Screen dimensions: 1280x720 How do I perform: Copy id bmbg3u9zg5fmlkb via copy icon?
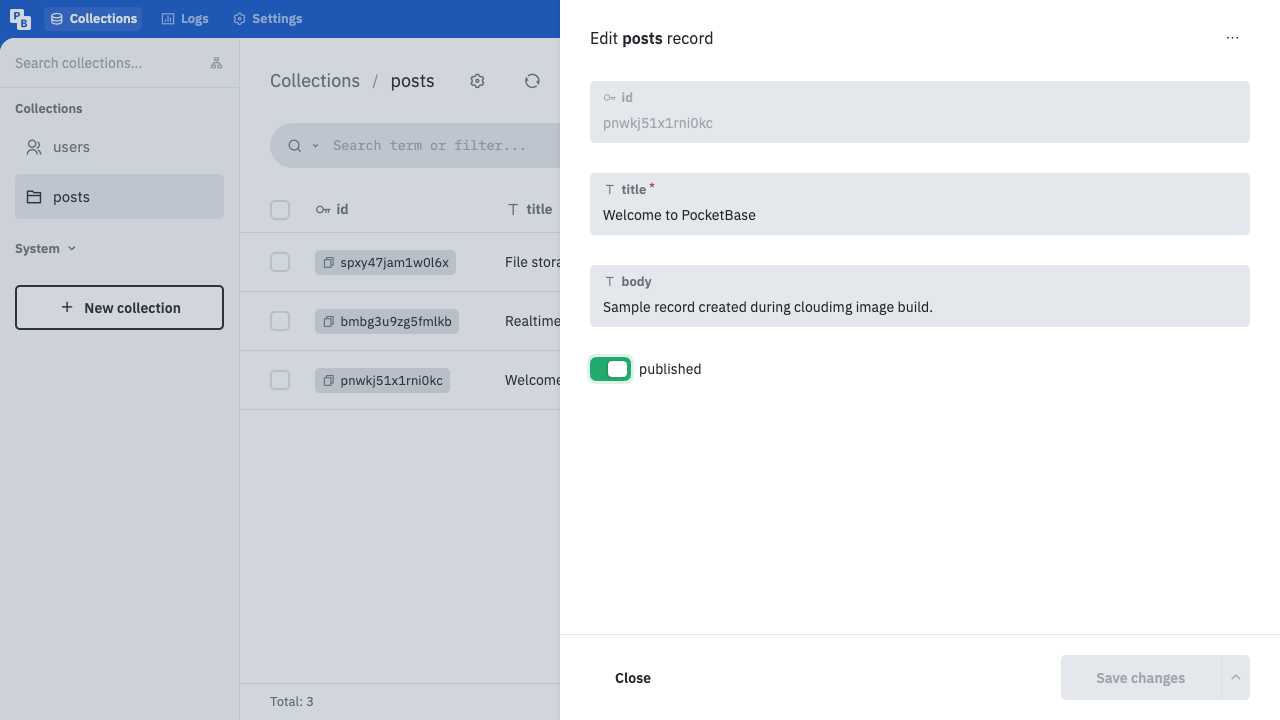click(328, 322)
